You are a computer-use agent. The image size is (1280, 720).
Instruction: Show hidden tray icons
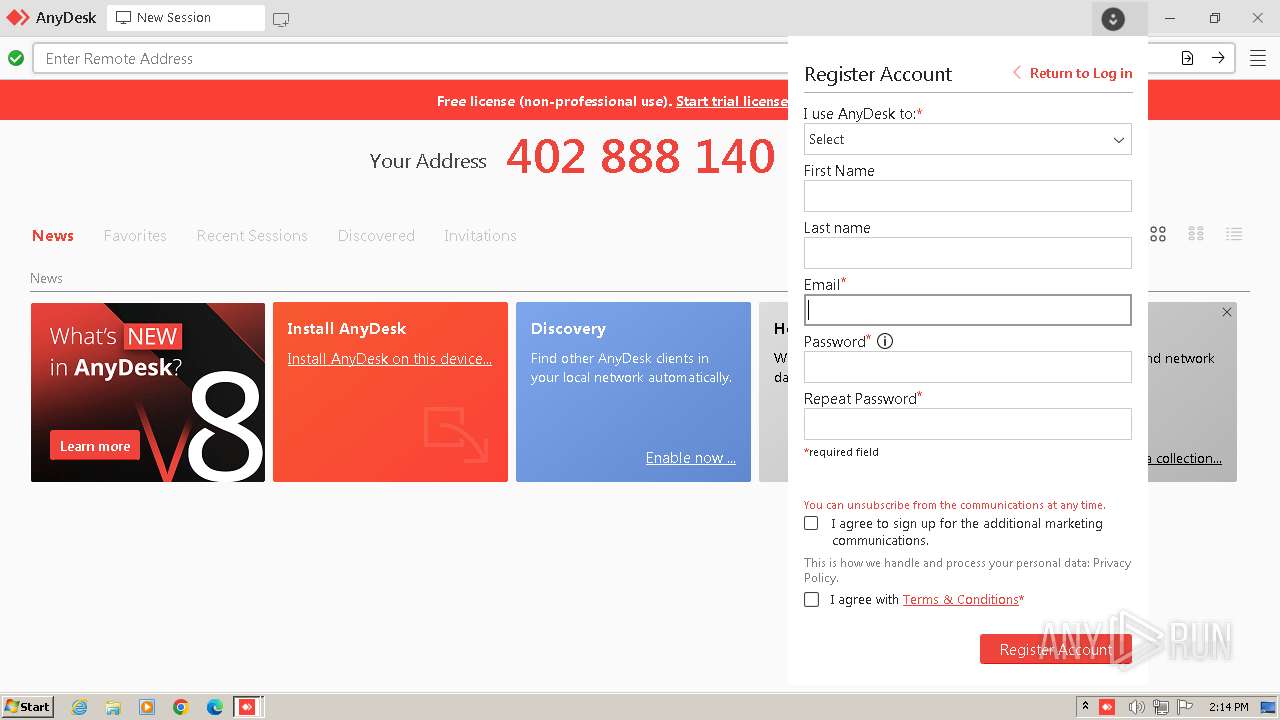[1085, 707]
